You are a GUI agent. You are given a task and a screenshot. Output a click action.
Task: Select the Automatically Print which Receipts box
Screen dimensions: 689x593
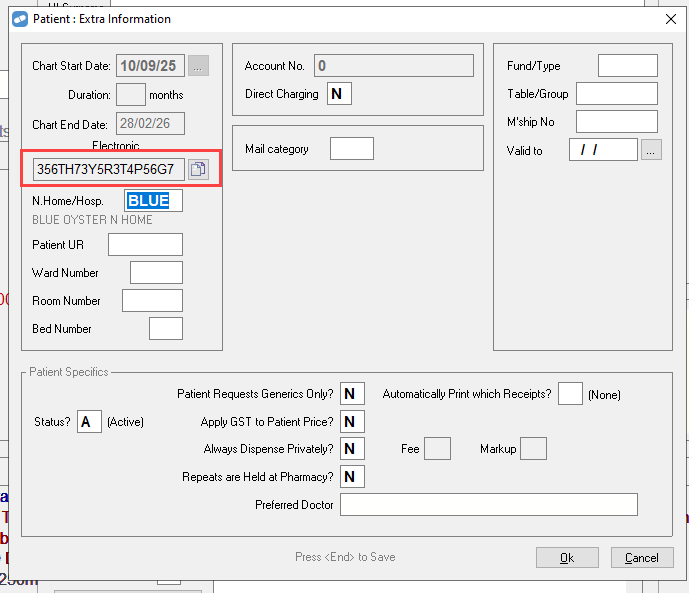pos(570,394)
